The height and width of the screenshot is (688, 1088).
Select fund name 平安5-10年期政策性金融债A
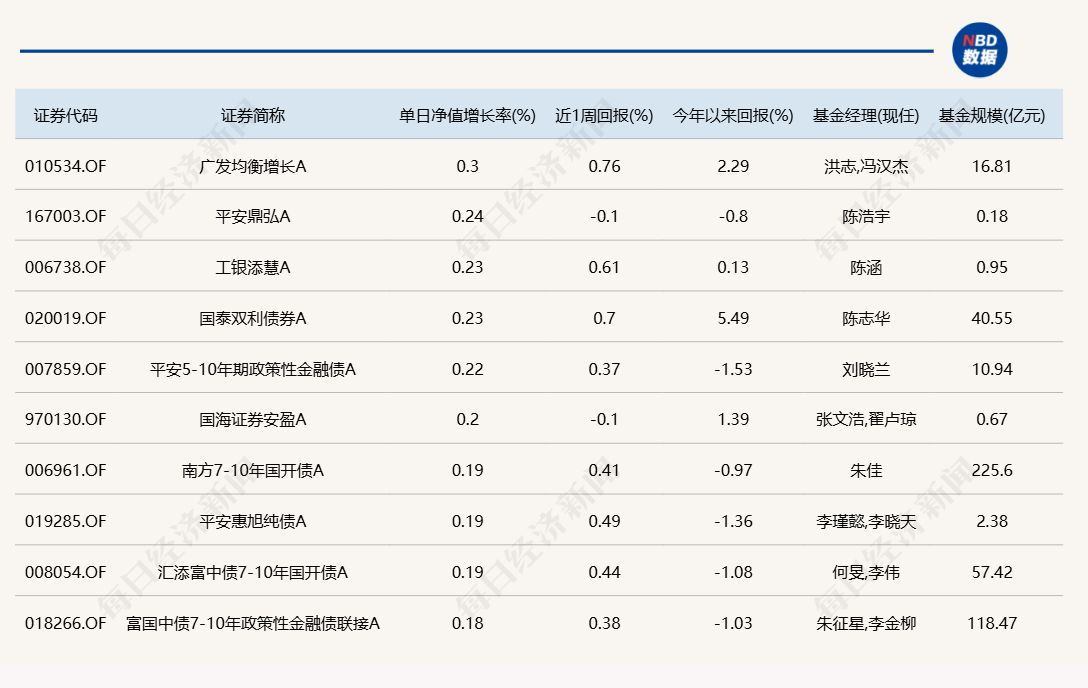pyautogui.click(x=253, y=370)
